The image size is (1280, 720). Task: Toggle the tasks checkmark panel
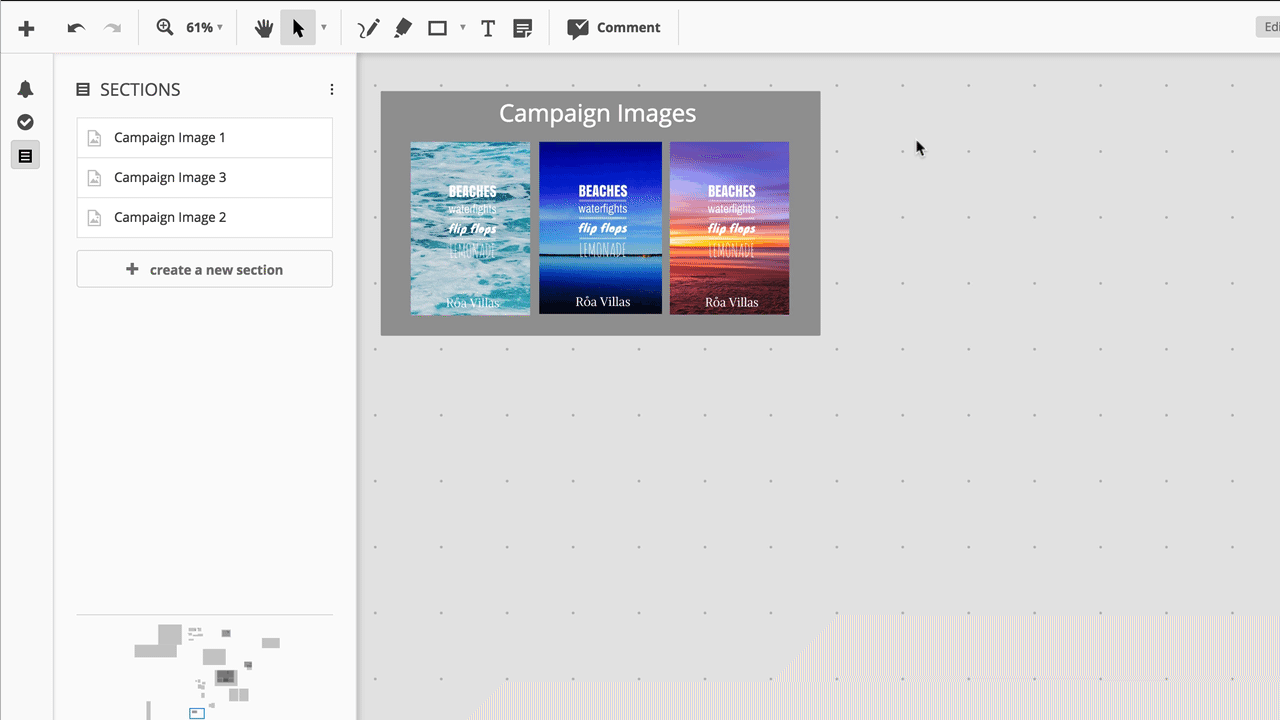25,121
